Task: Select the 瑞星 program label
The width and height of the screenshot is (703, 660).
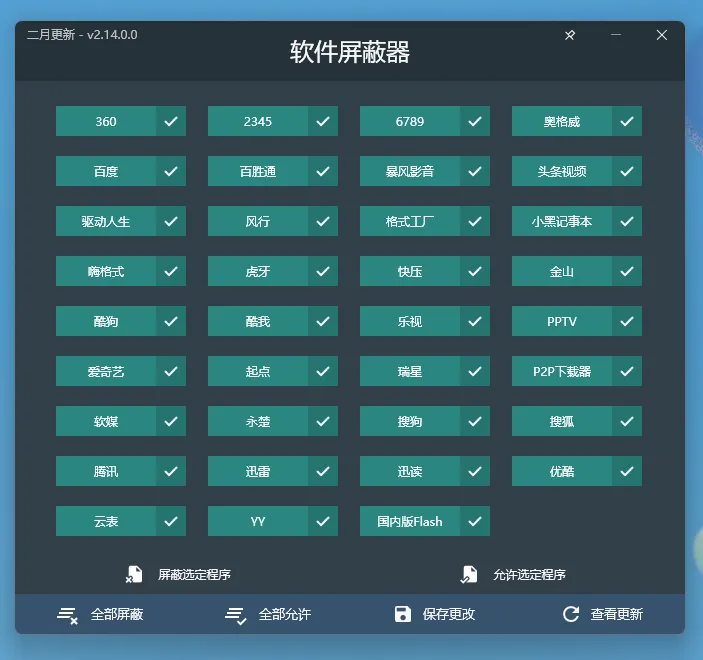Action: pos(410,371)
